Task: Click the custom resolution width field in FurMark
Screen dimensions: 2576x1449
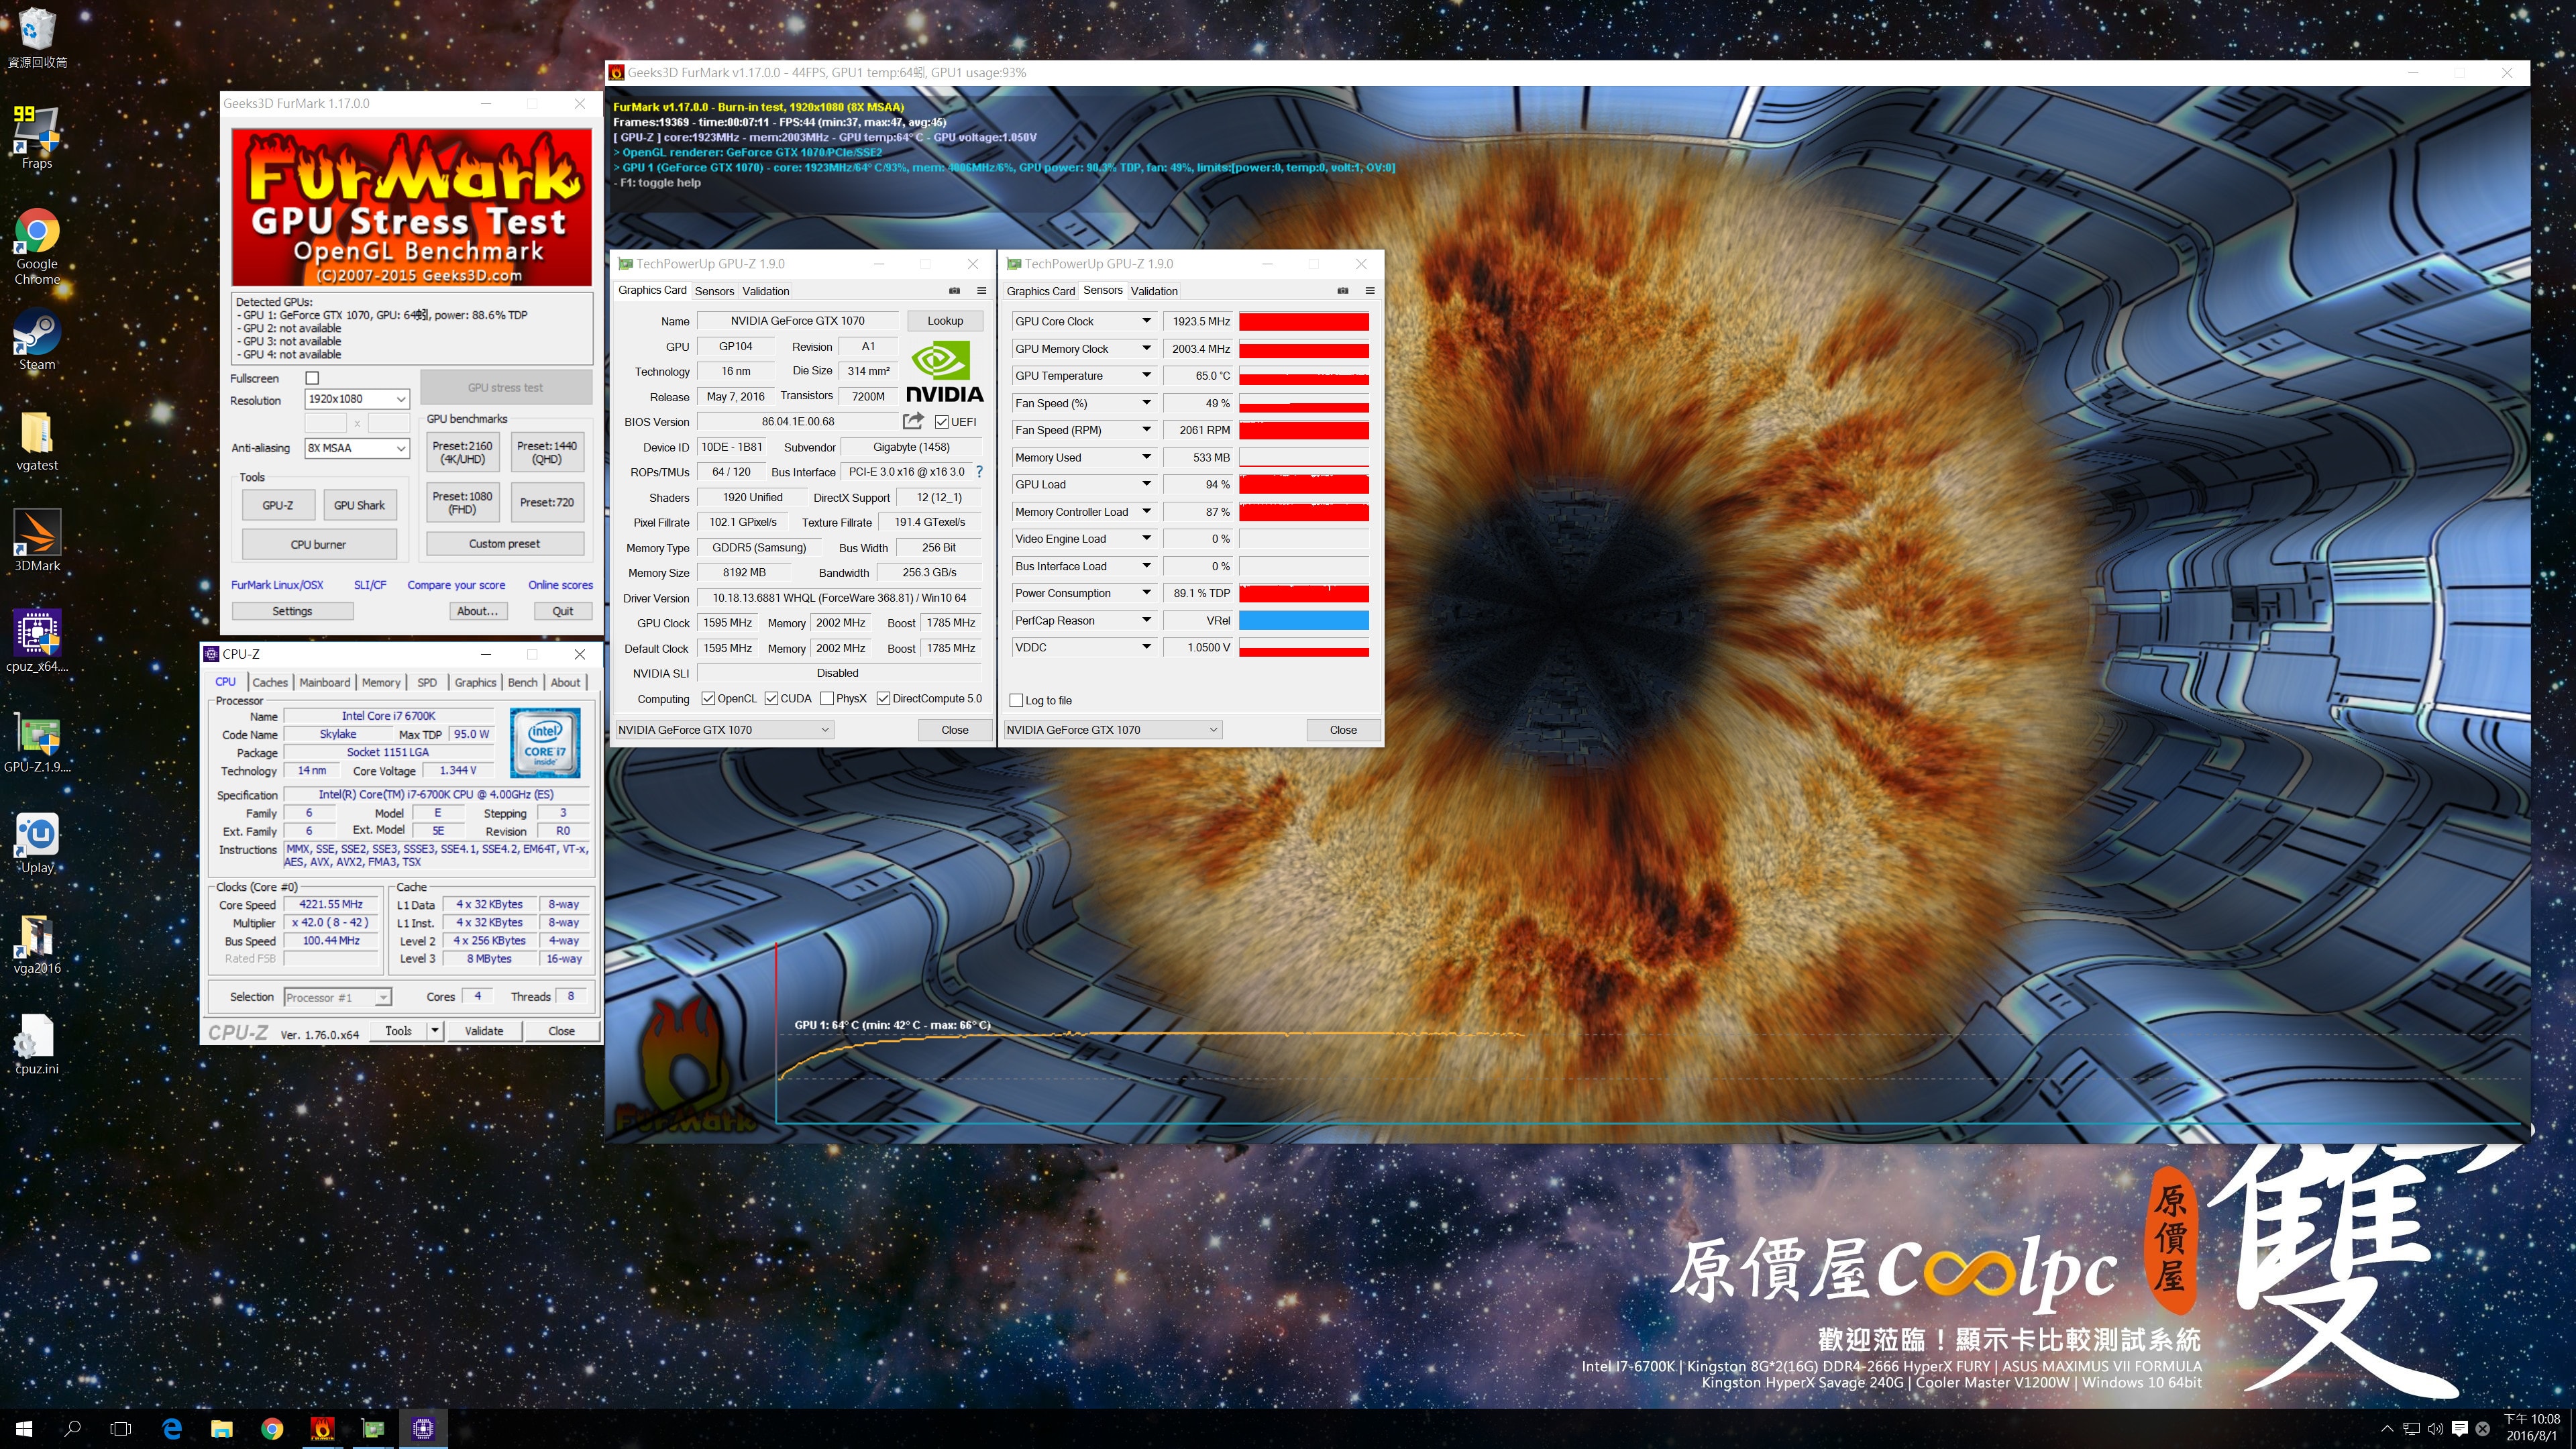Action: (326, 423)
